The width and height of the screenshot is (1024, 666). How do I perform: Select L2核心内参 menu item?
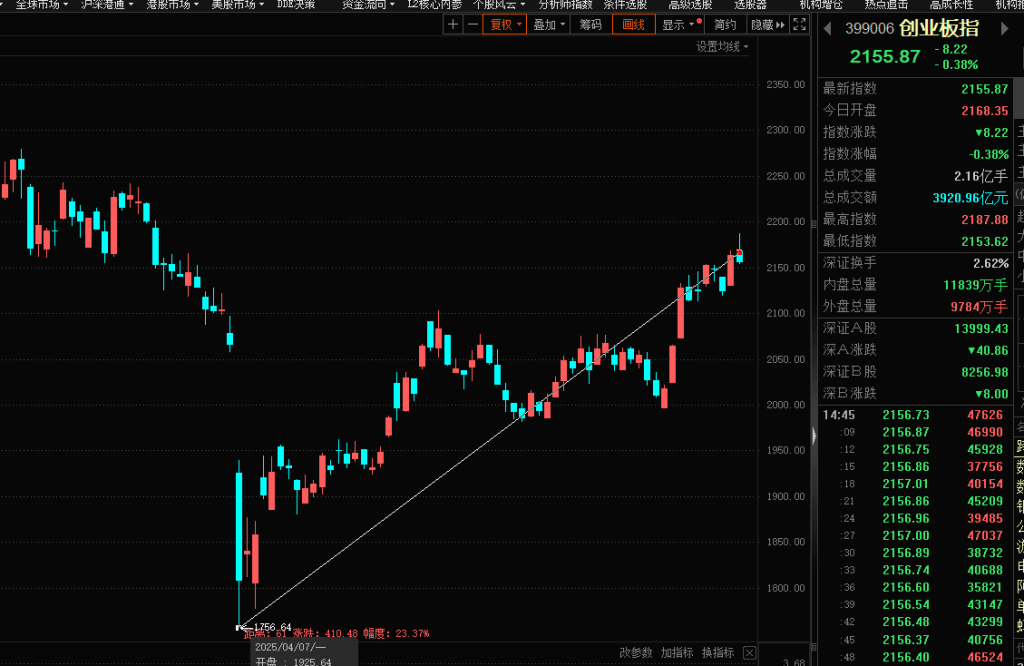434,5
